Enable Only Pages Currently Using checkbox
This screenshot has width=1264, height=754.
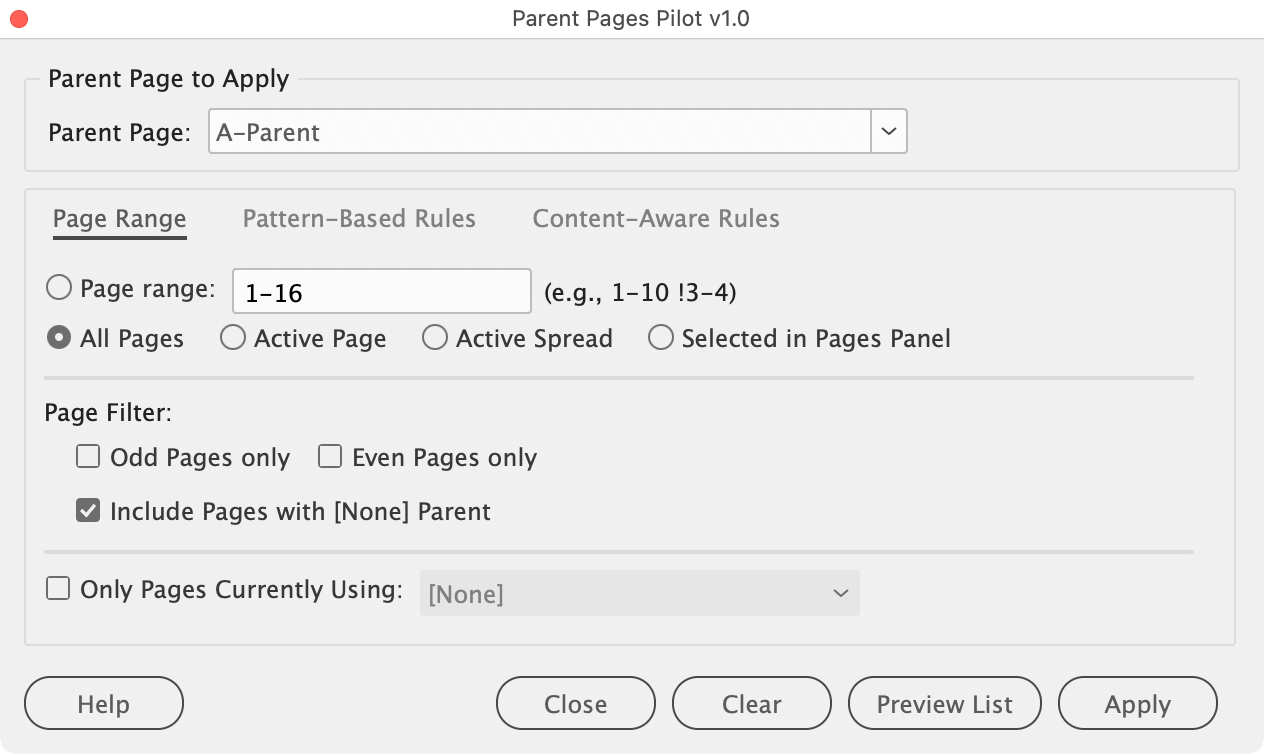pyautogui.click(x=59, y=589)
